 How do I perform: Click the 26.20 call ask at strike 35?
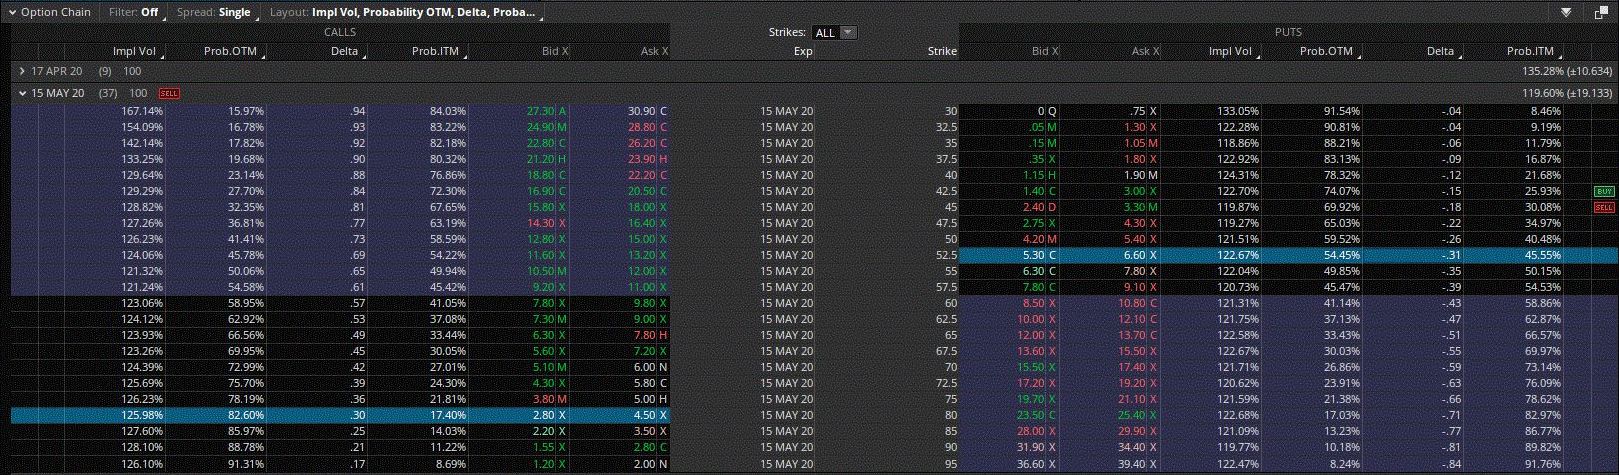640,143
